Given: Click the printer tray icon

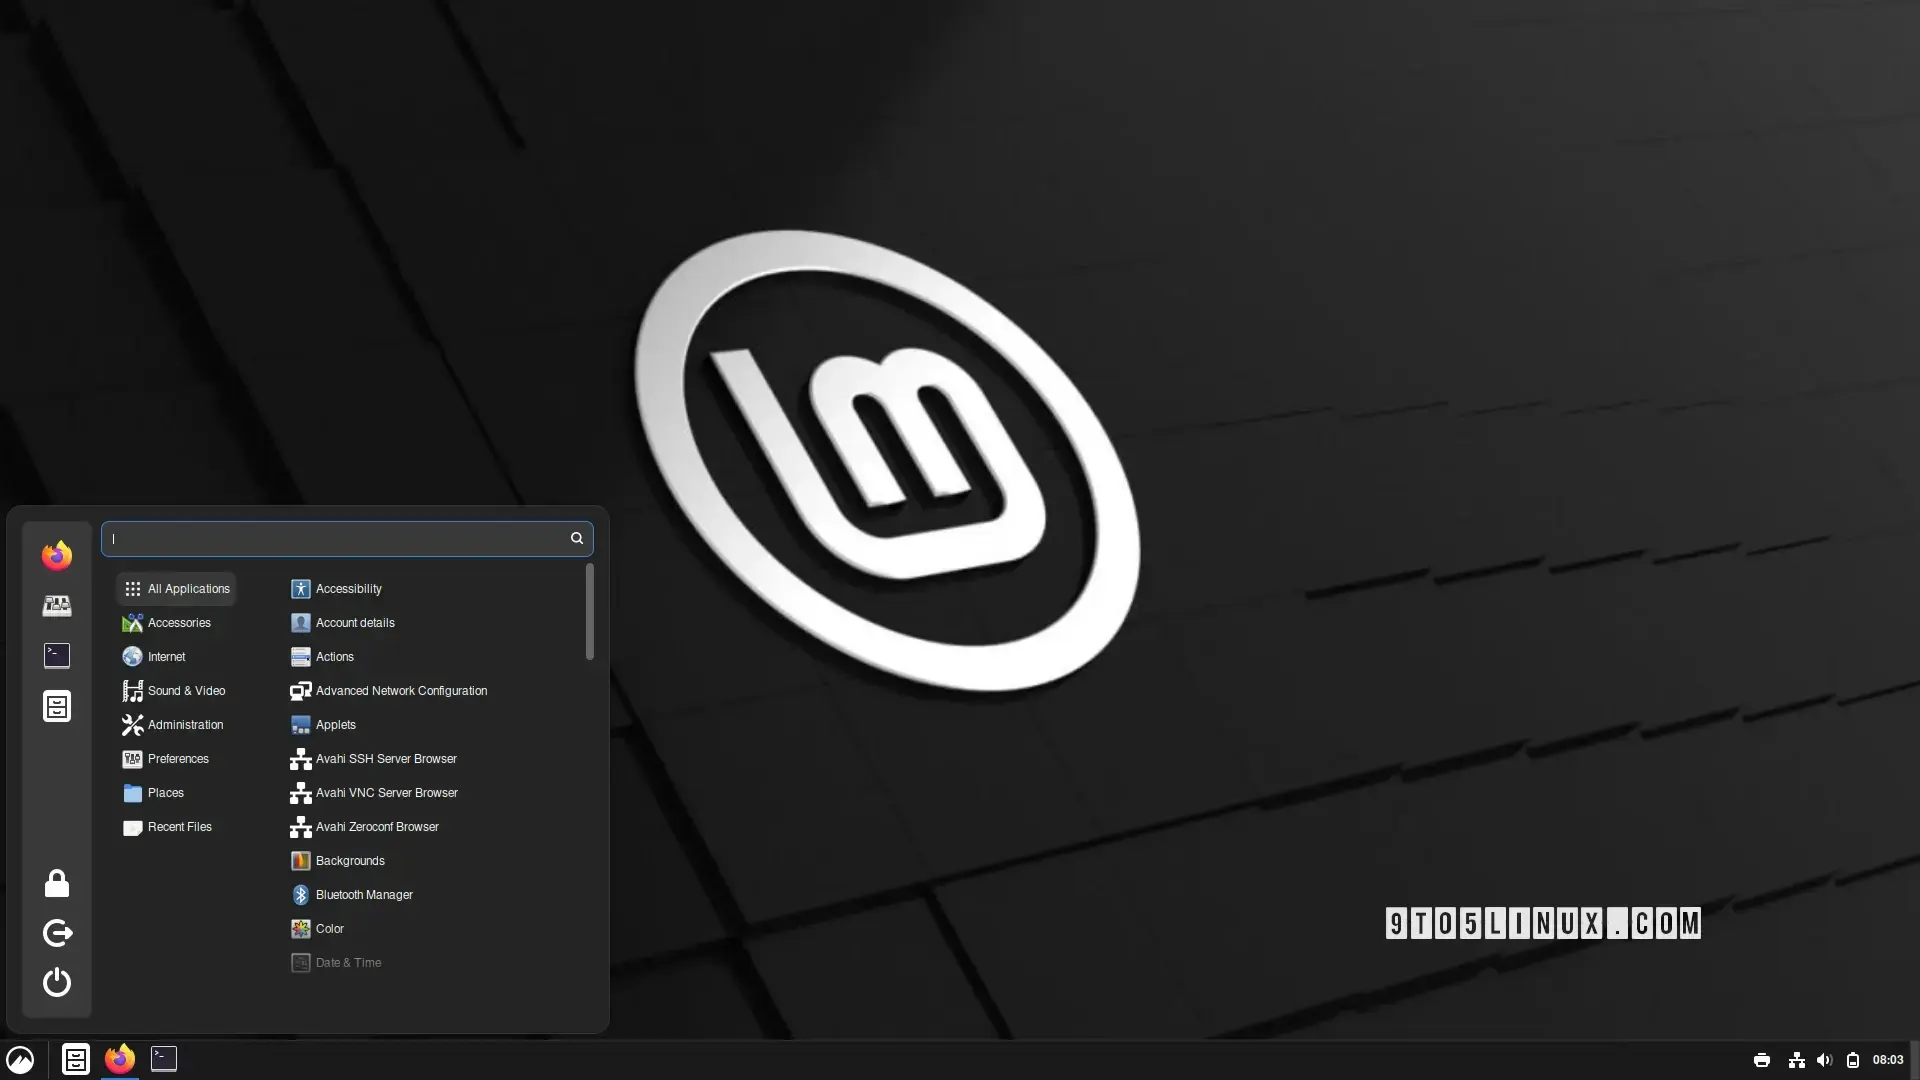Looking at the screenshot, I should pos(1762,1060).
